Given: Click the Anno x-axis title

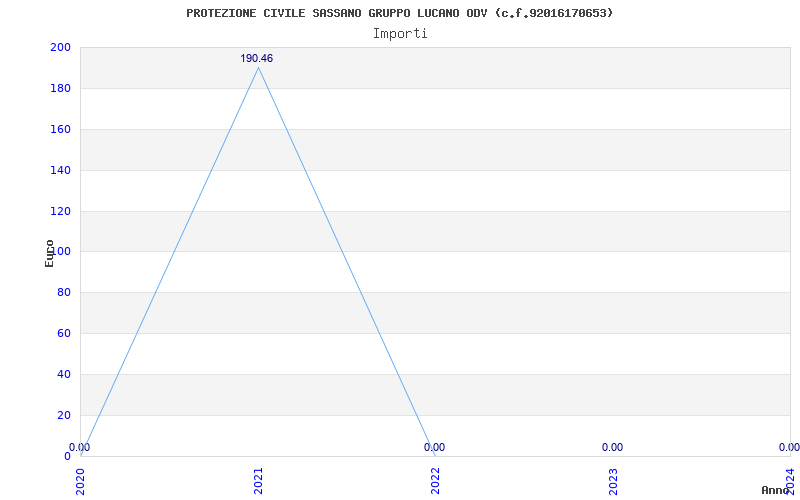Looking at the screenshot, I should pos(776,490).
